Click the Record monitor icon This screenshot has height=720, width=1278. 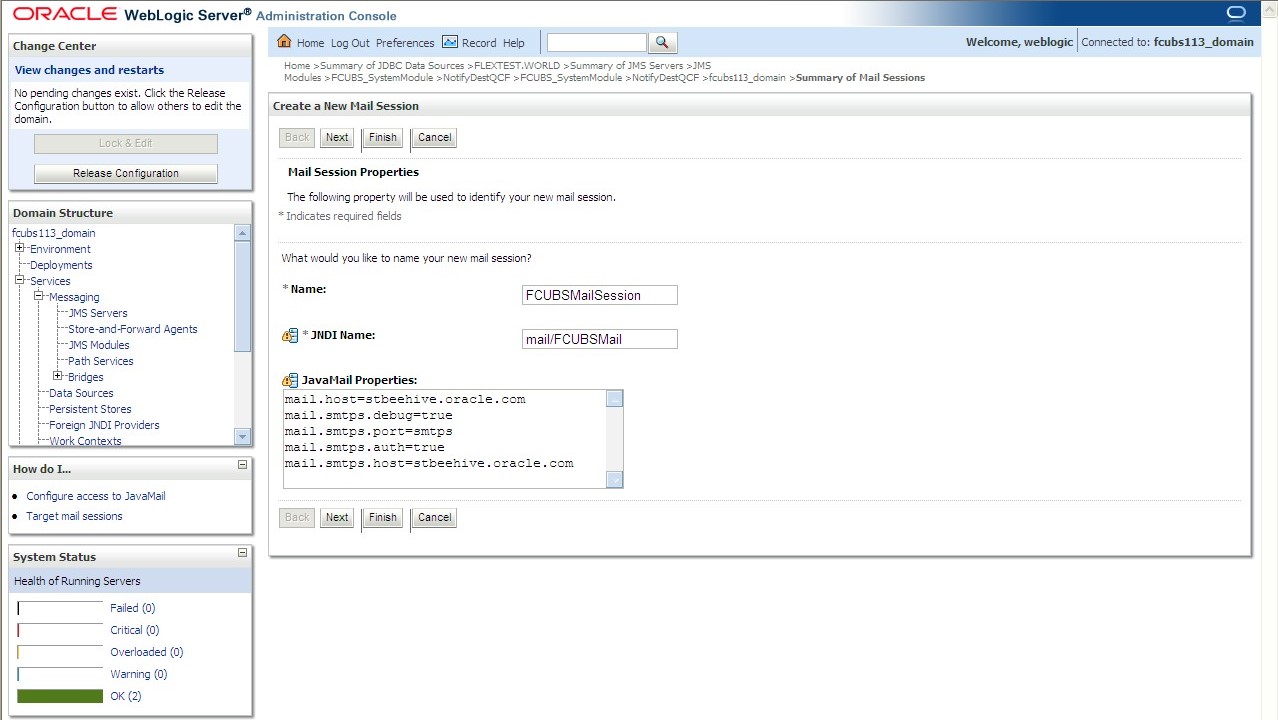(x=450, y=42)
